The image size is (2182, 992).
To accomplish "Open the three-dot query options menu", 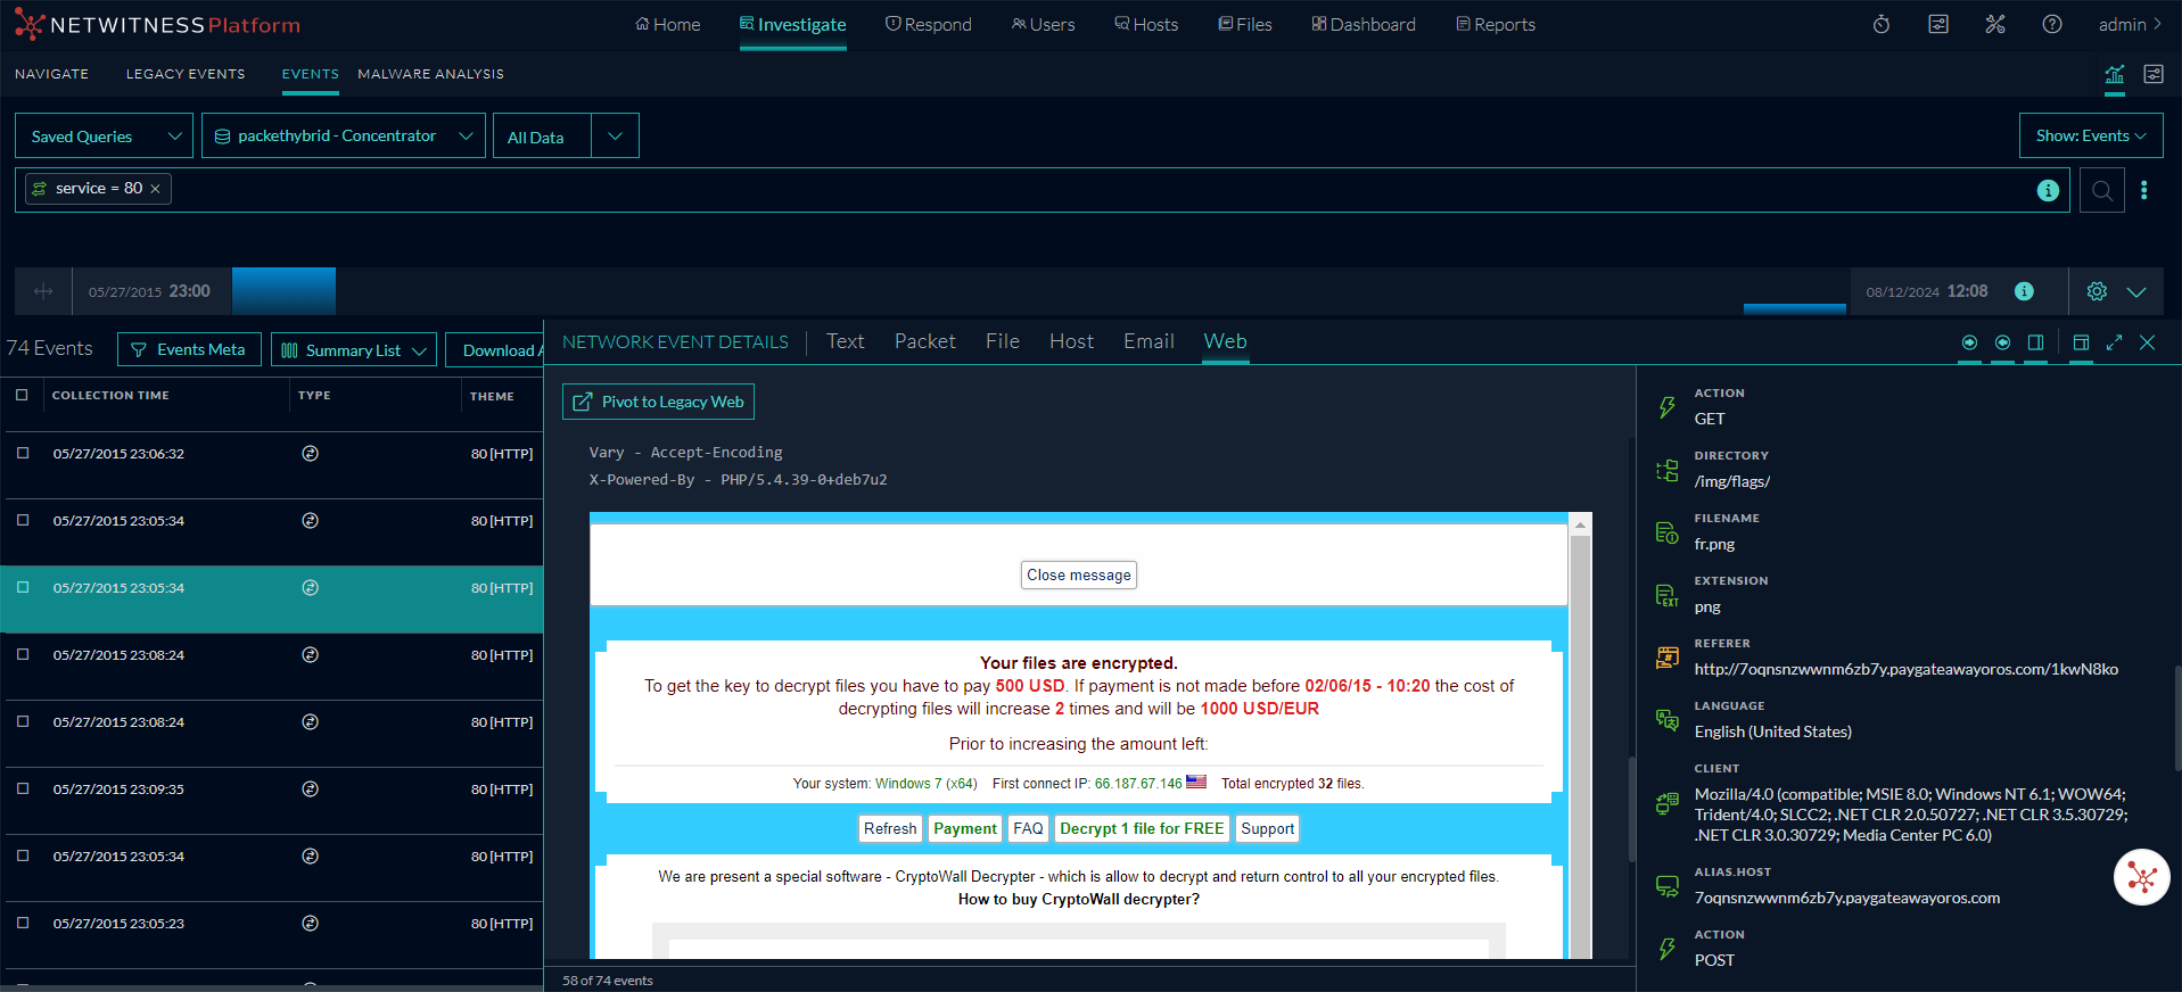I will [2144, 190].
